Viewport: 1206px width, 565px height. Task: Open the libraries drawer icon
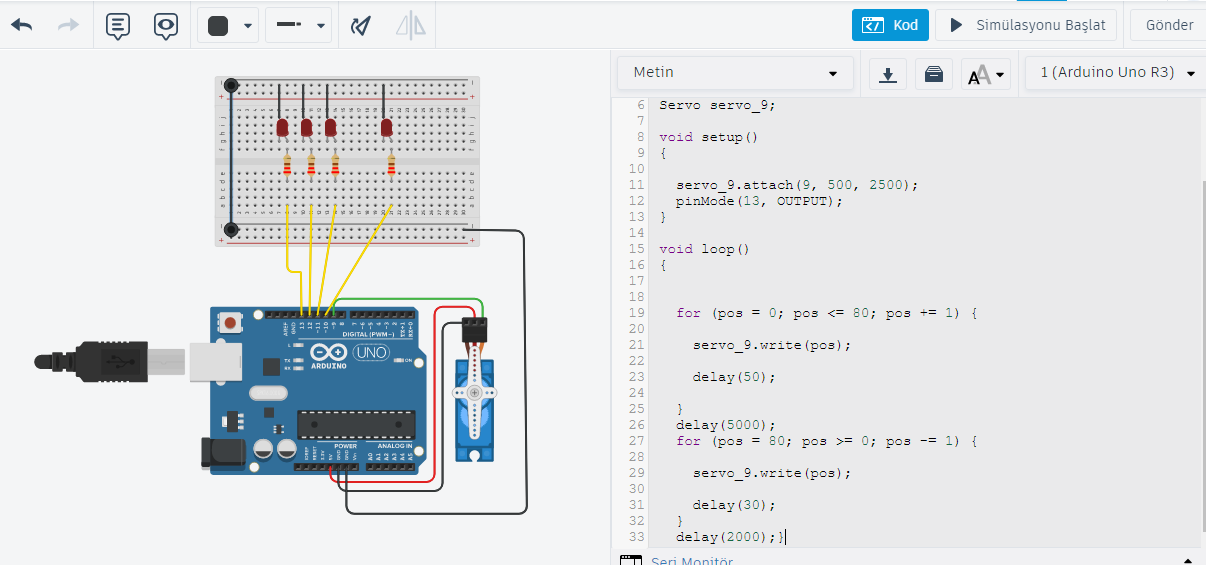point(933,74)
